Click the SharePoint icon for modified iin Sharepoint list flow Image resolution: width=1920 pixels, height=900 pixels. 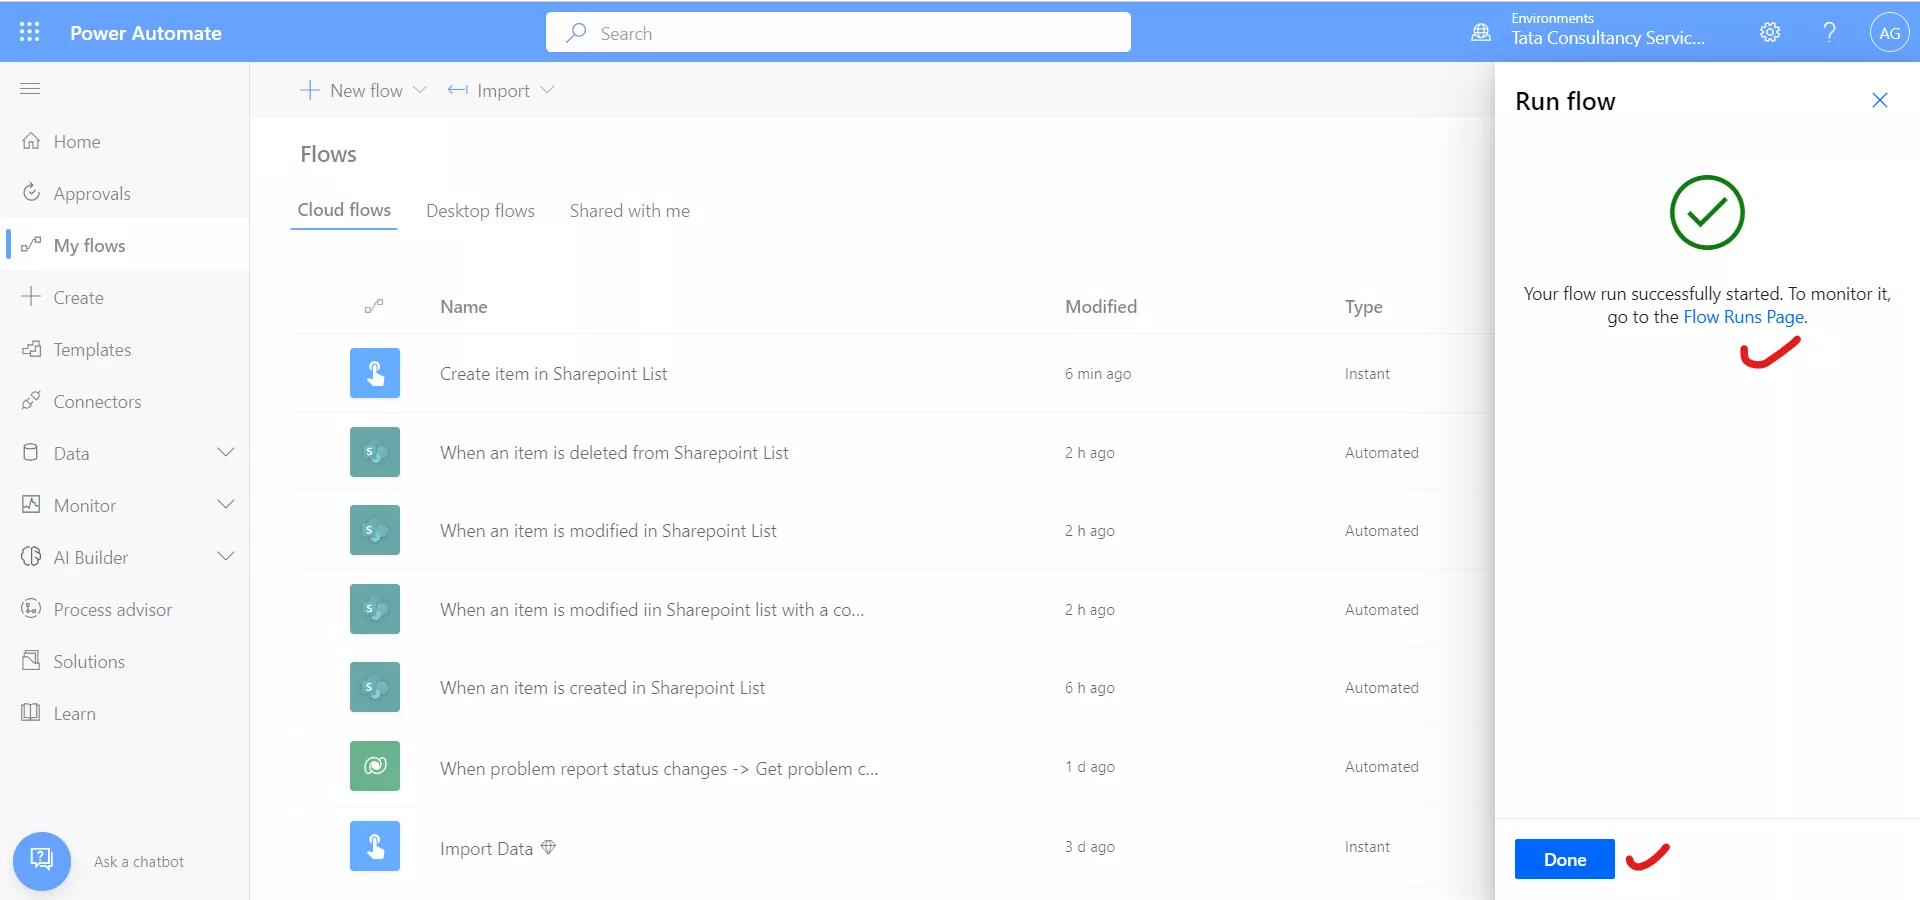[x=375, y=609]
